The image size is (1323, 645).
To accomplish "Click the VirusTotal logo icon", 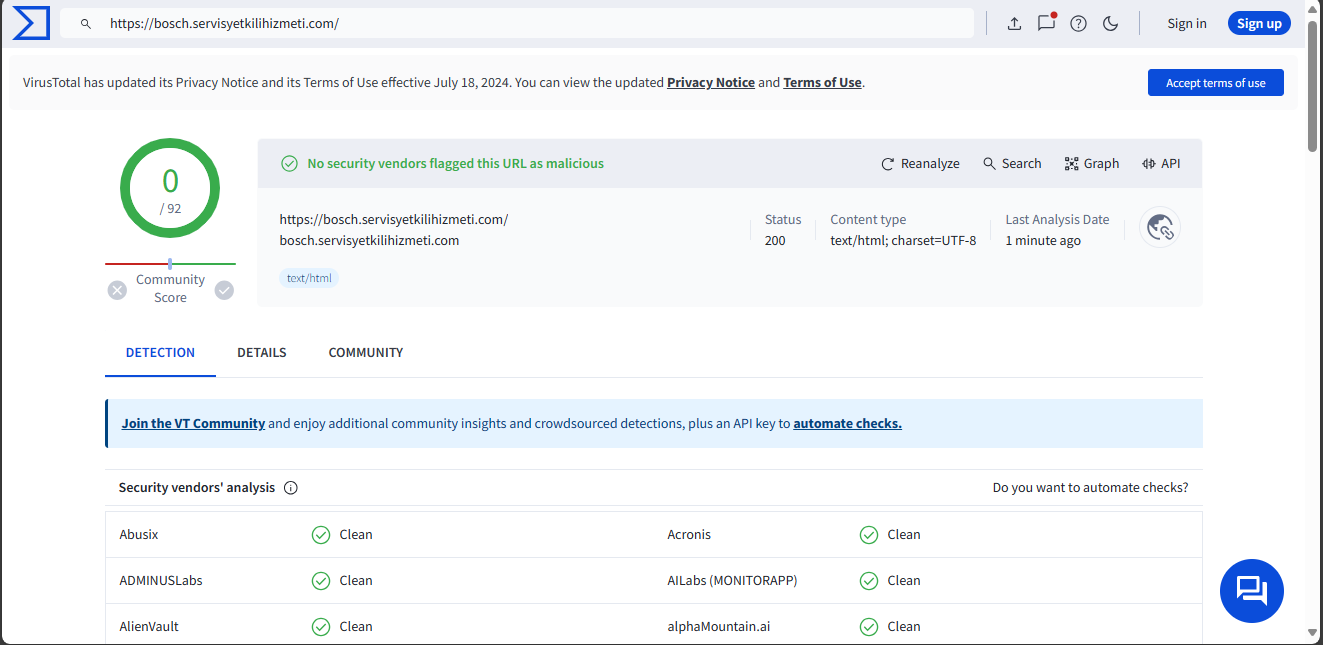I will click(x=31, y=23).
